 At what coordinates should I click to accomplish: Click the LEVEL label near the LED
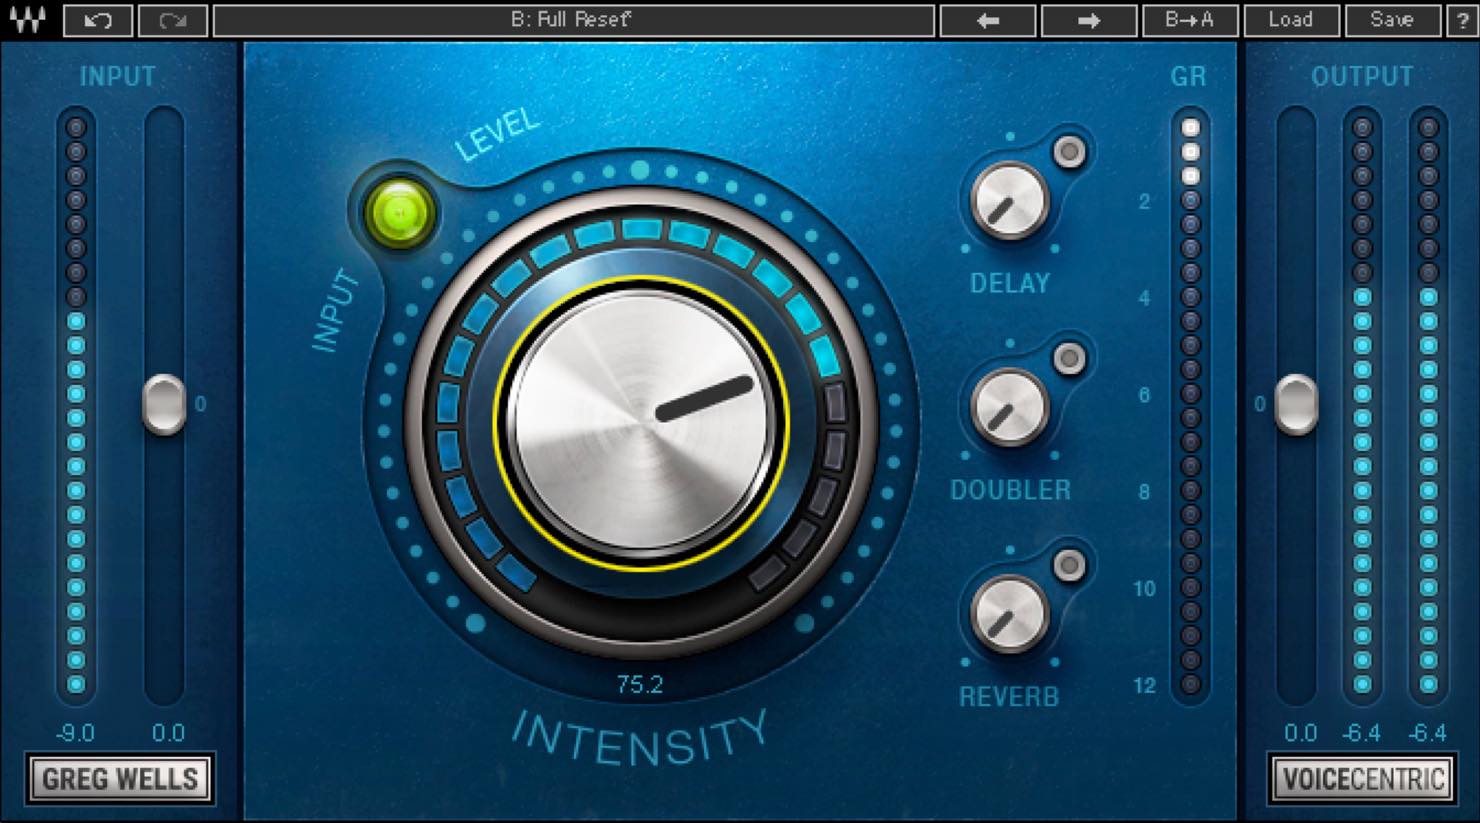497,135
